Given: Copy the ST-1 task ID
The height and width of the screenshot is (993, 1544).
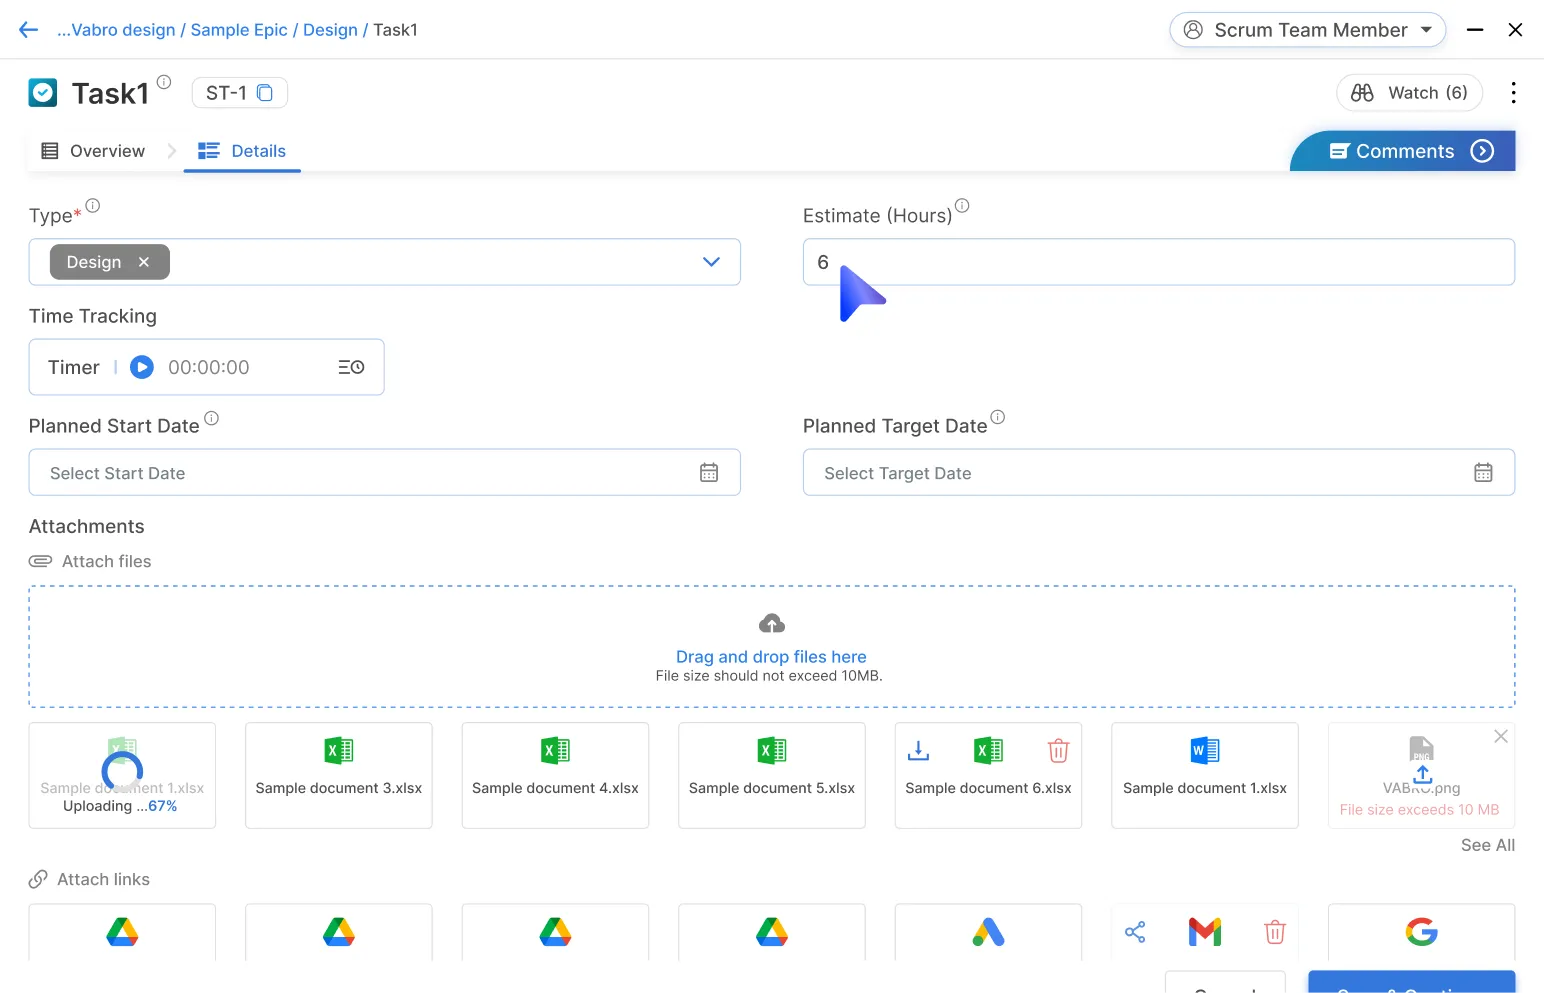Looking at the screenshot, I should pyautogui.click(x=265, y=93).
